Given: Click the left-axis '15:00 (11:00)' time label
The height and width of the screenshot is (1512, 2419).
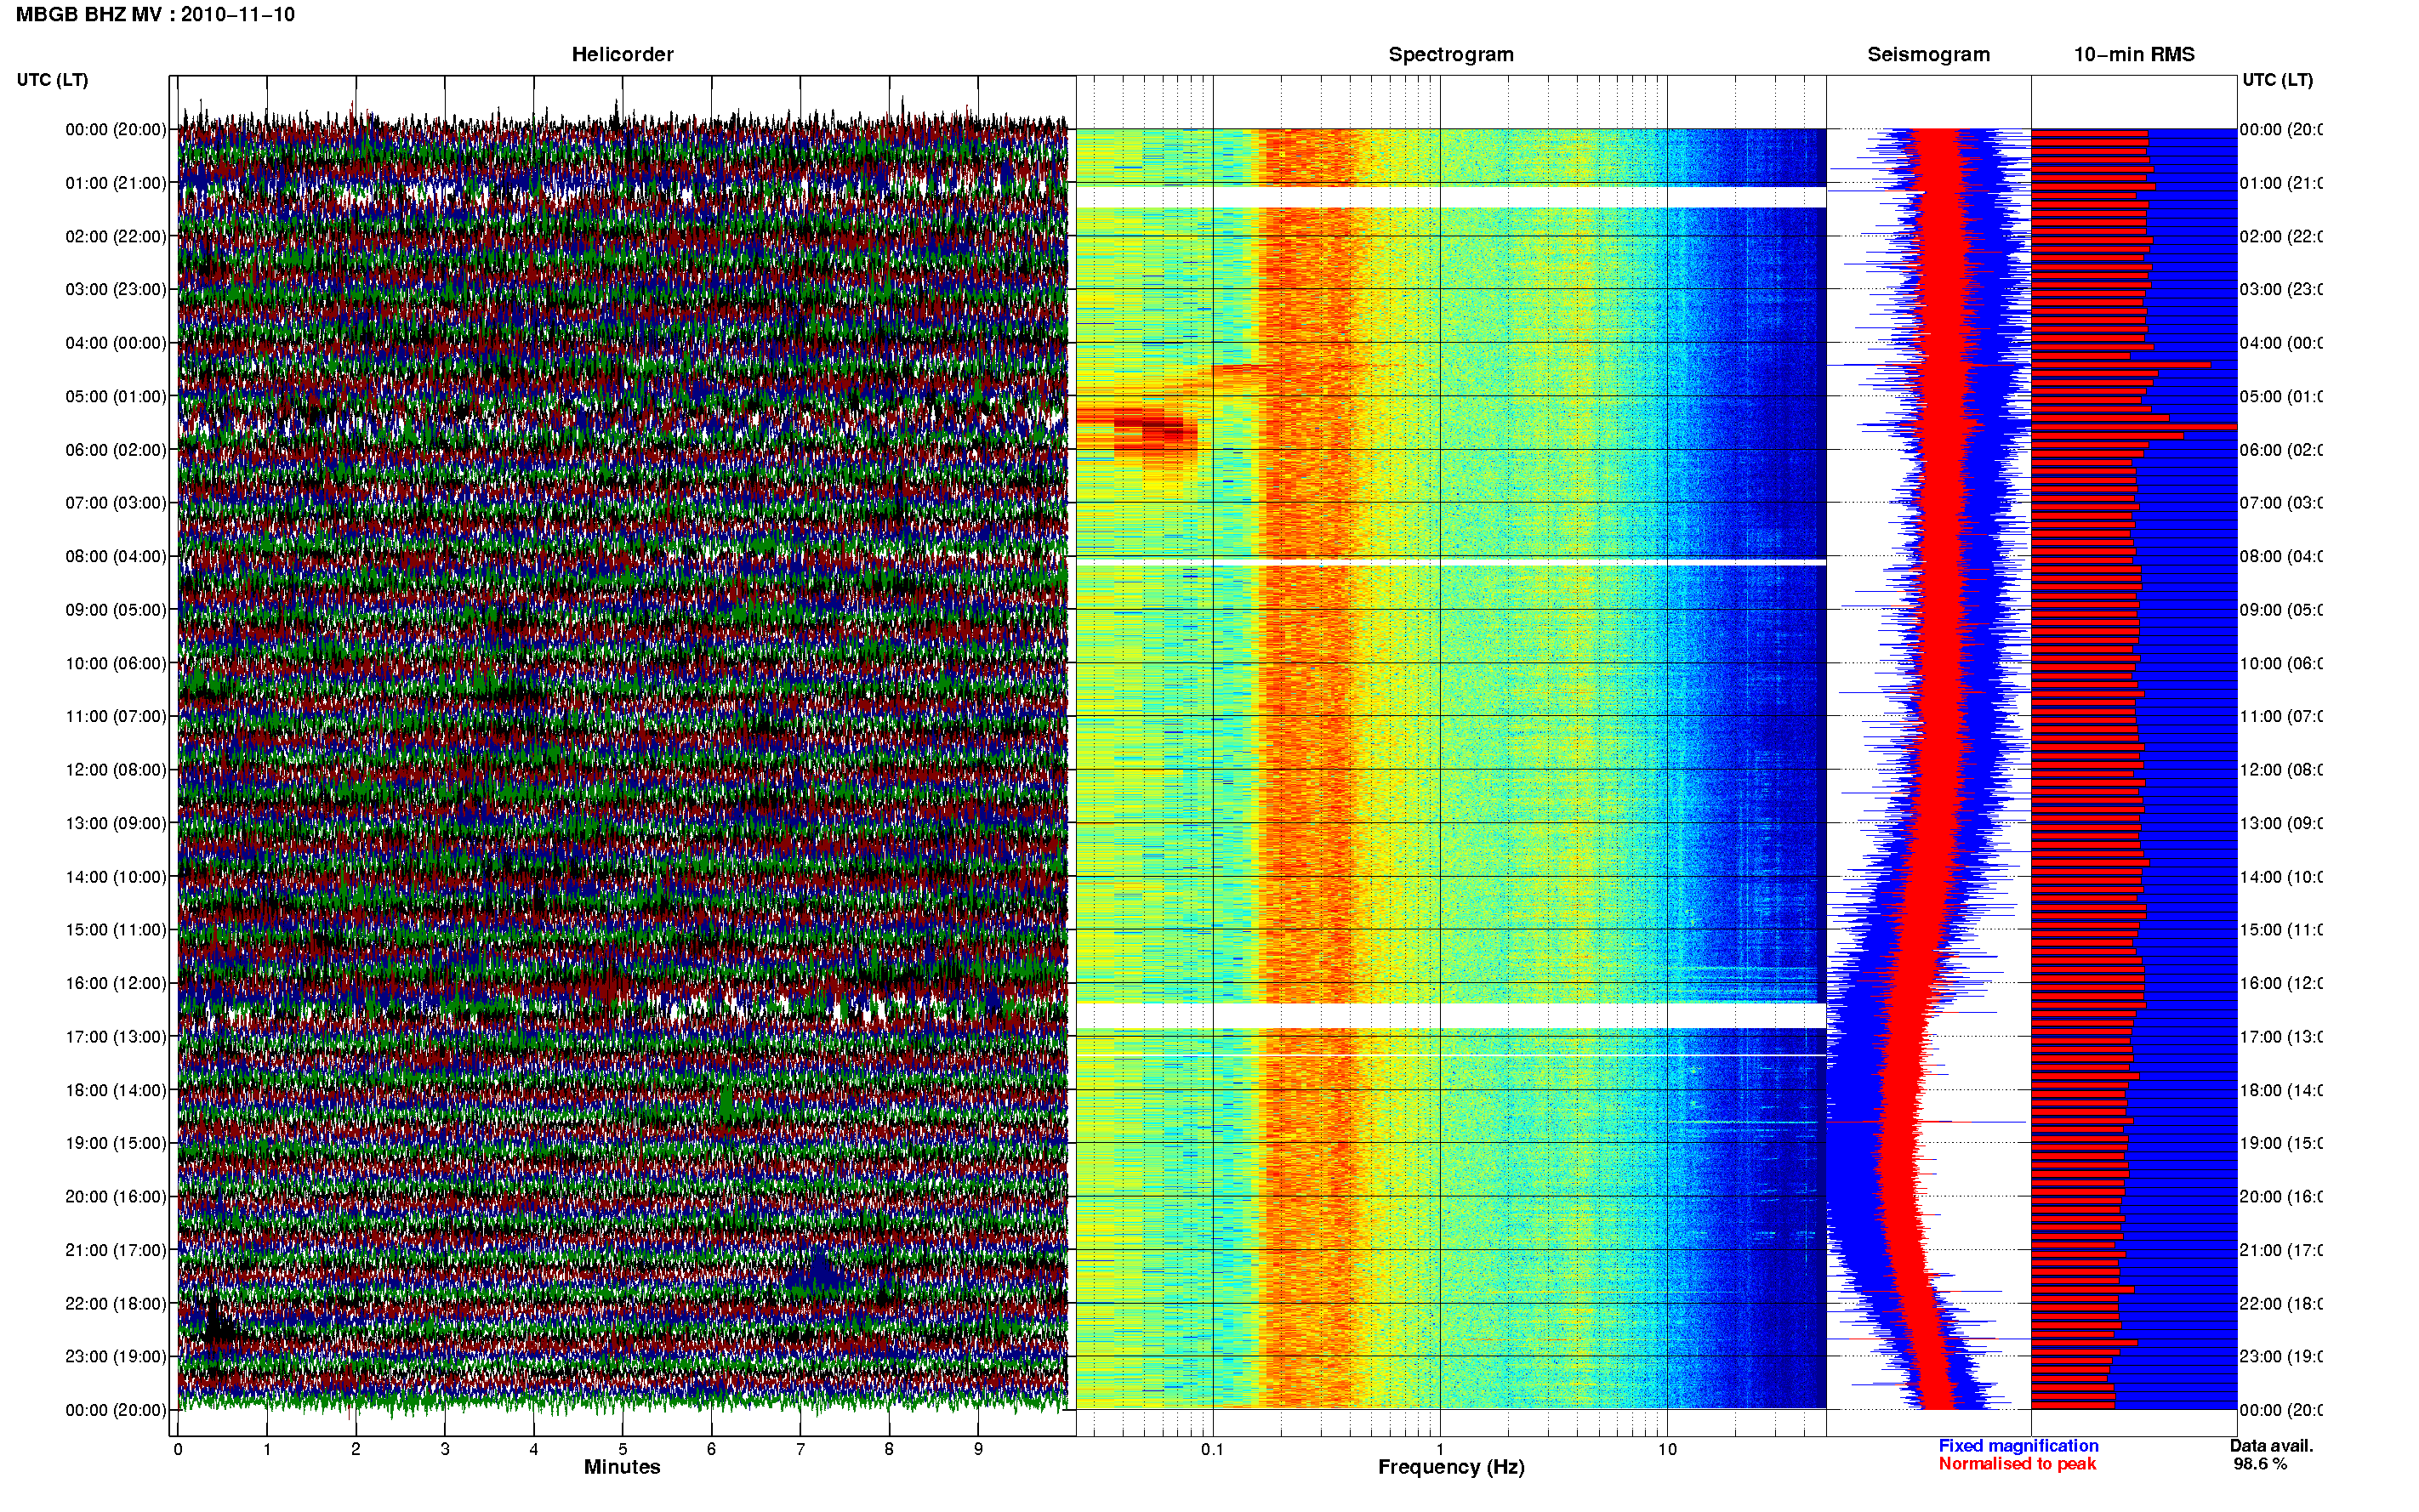Looking at the screenshot, I should [x=116, y=929].
